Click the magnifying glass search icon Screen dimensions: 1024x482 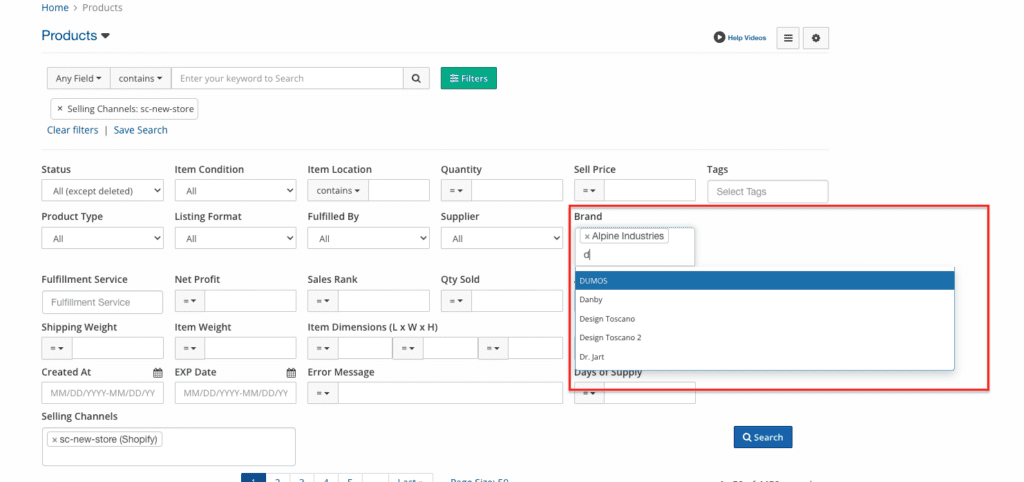click(417, 78)
